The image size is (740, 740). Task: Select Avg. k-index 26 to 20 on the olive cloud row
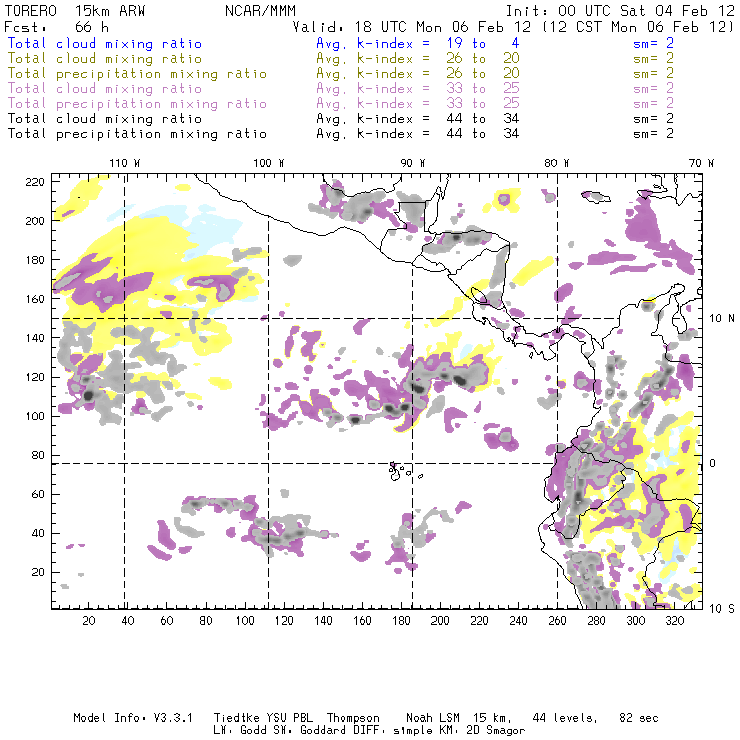point(418,59)
